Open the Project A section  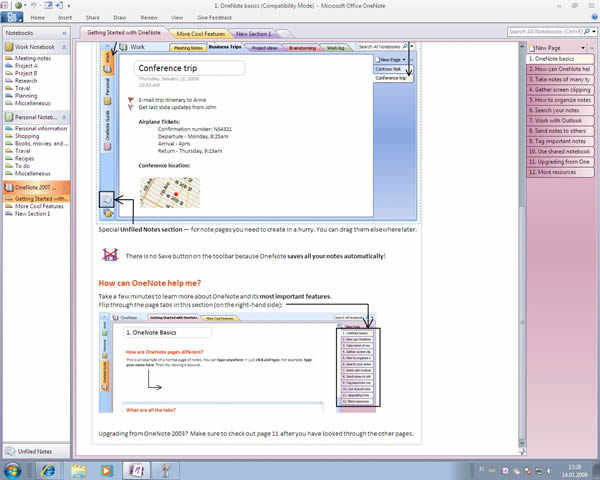coord(26,66)
